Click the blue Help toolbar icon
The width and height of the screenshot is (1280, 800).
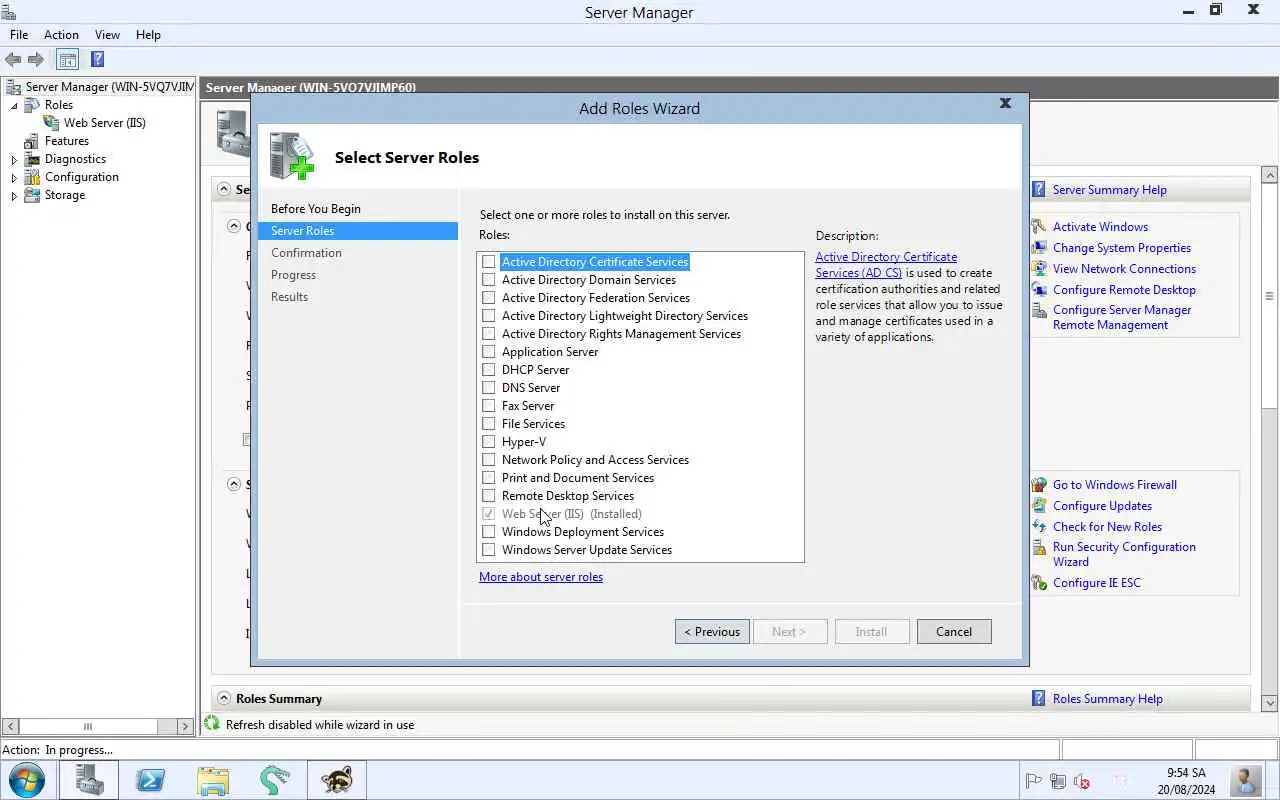pos(97,60)
